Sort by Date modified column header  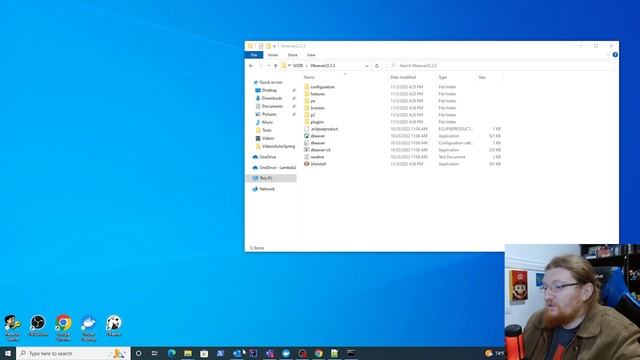[x=403, y=77]
